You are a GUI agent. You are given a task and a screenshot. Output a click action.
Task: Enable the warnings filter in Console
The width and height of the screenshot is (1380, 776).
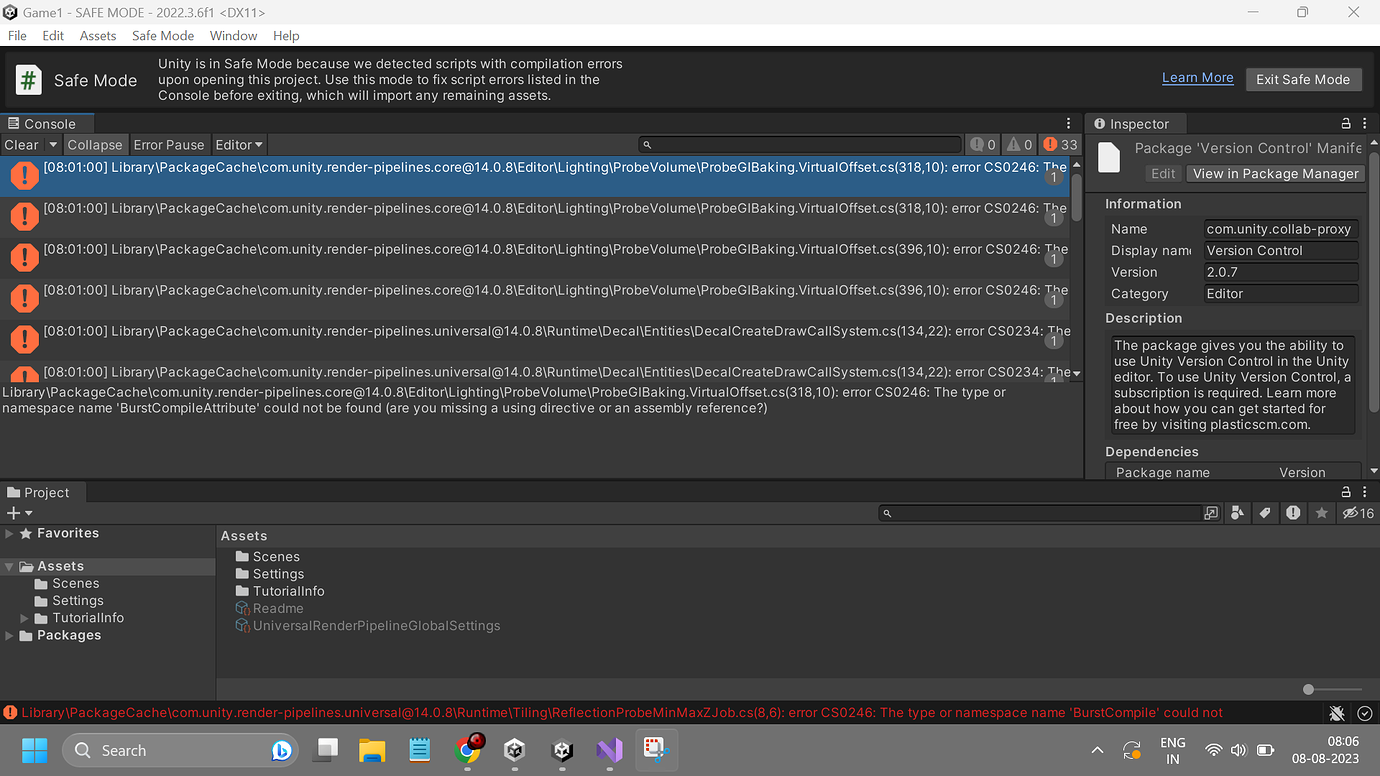pos(1020,144)
